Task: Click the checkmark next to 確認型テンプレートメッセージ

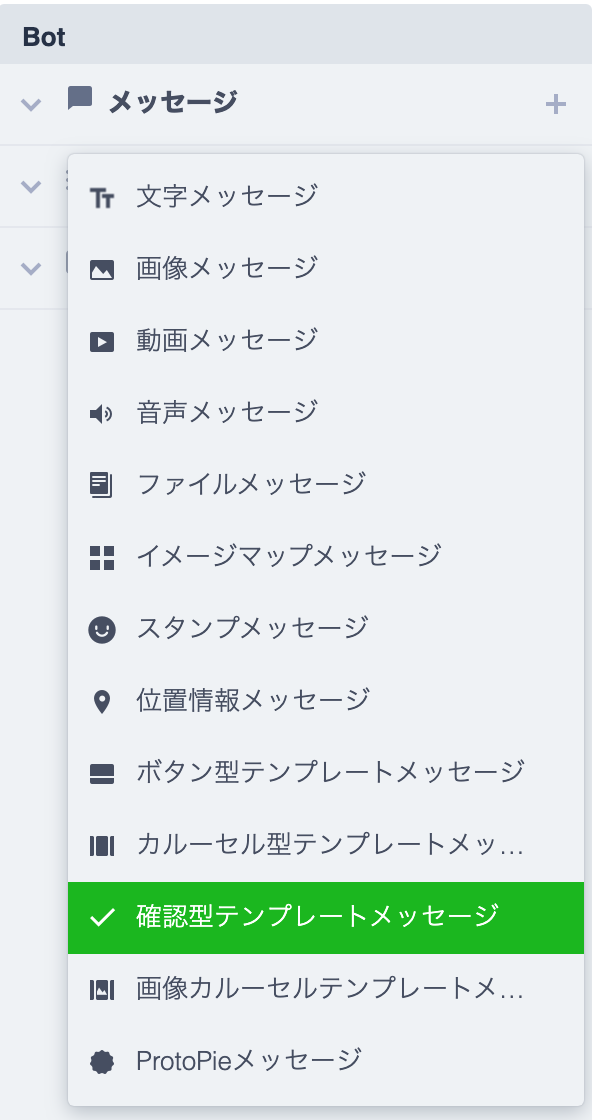Action: point(103,916)
